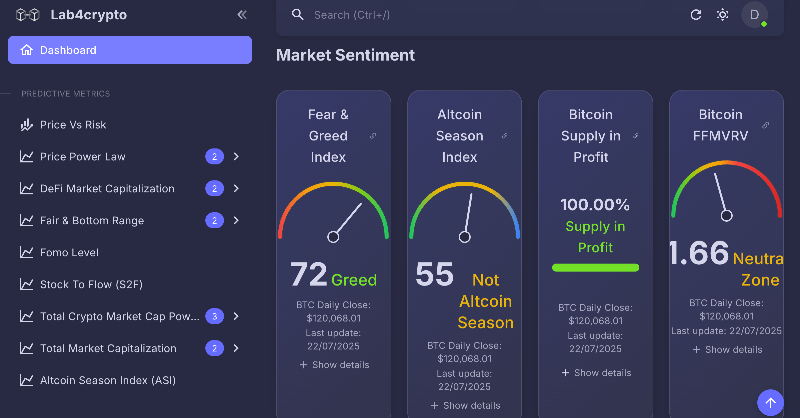This screenshot has width=800, height=418.
Task: Click the Total Crypto Market Cap chart icon
Action: pos(27,316)
